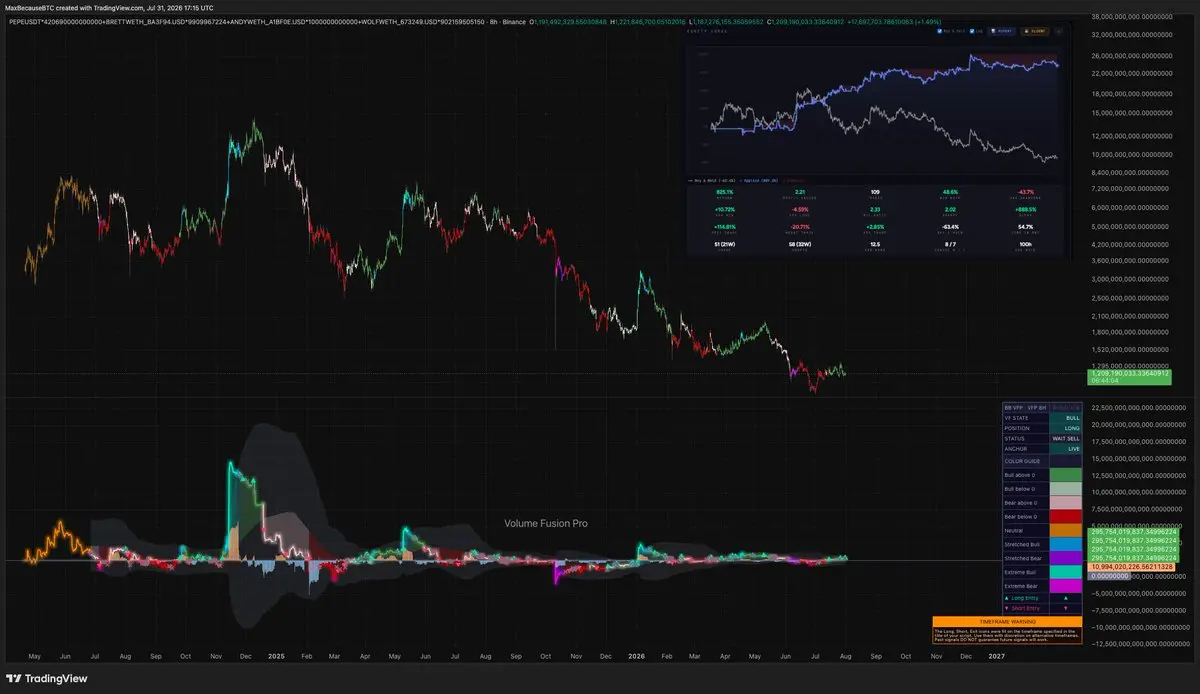Click the red Bear below 0 swatch
Screen dimensions: 1200x694
click(x=1066, y=516)
